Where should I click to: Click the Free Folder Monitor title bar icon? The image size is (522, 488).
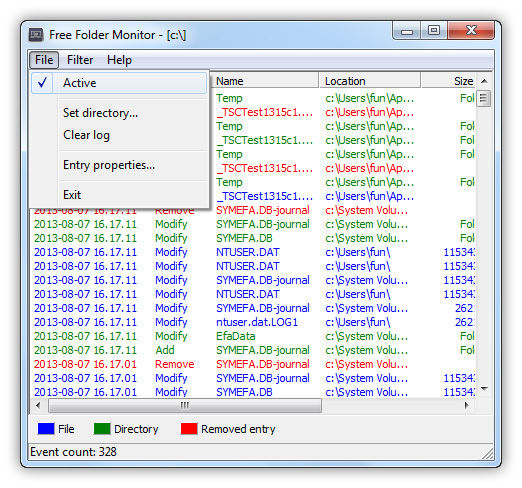point(36,35)
